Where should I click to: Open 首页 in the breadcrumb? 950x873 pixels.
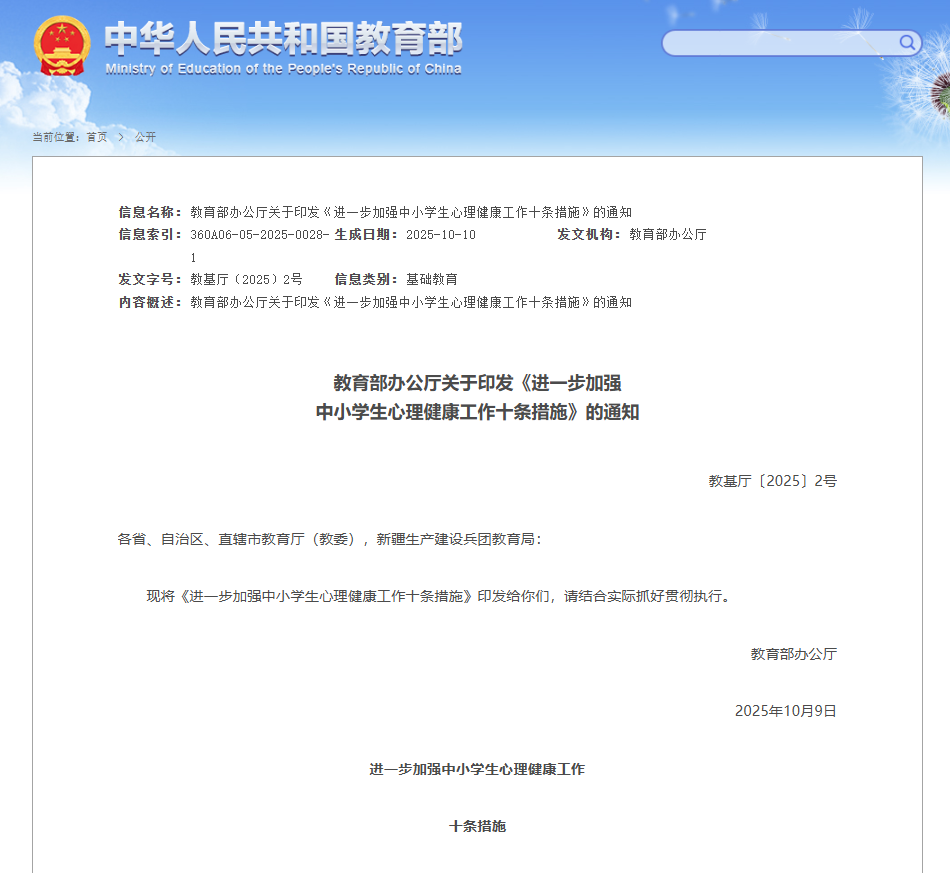(97, 137)
